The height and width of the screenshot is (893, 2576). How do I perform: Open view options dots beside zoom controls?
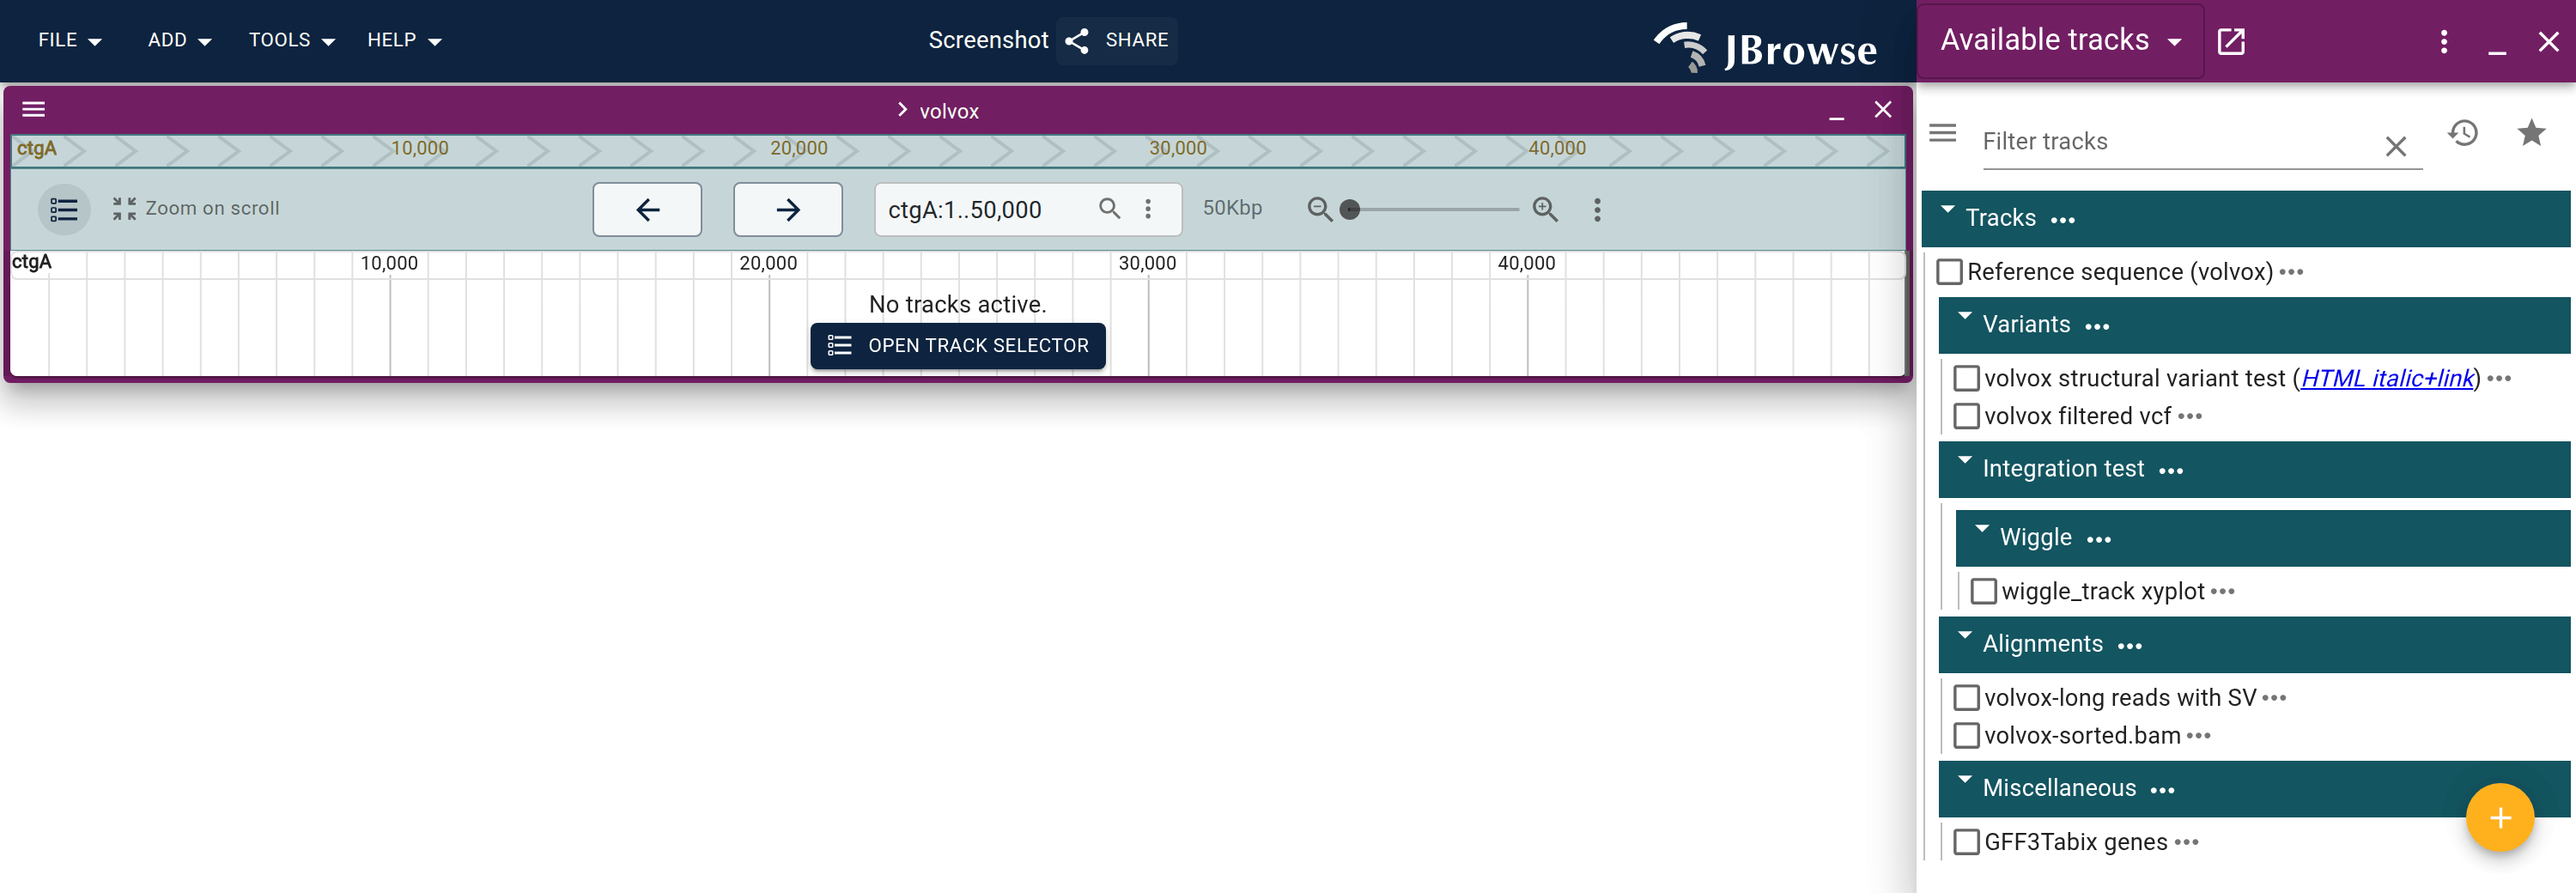click(1597, 209)
